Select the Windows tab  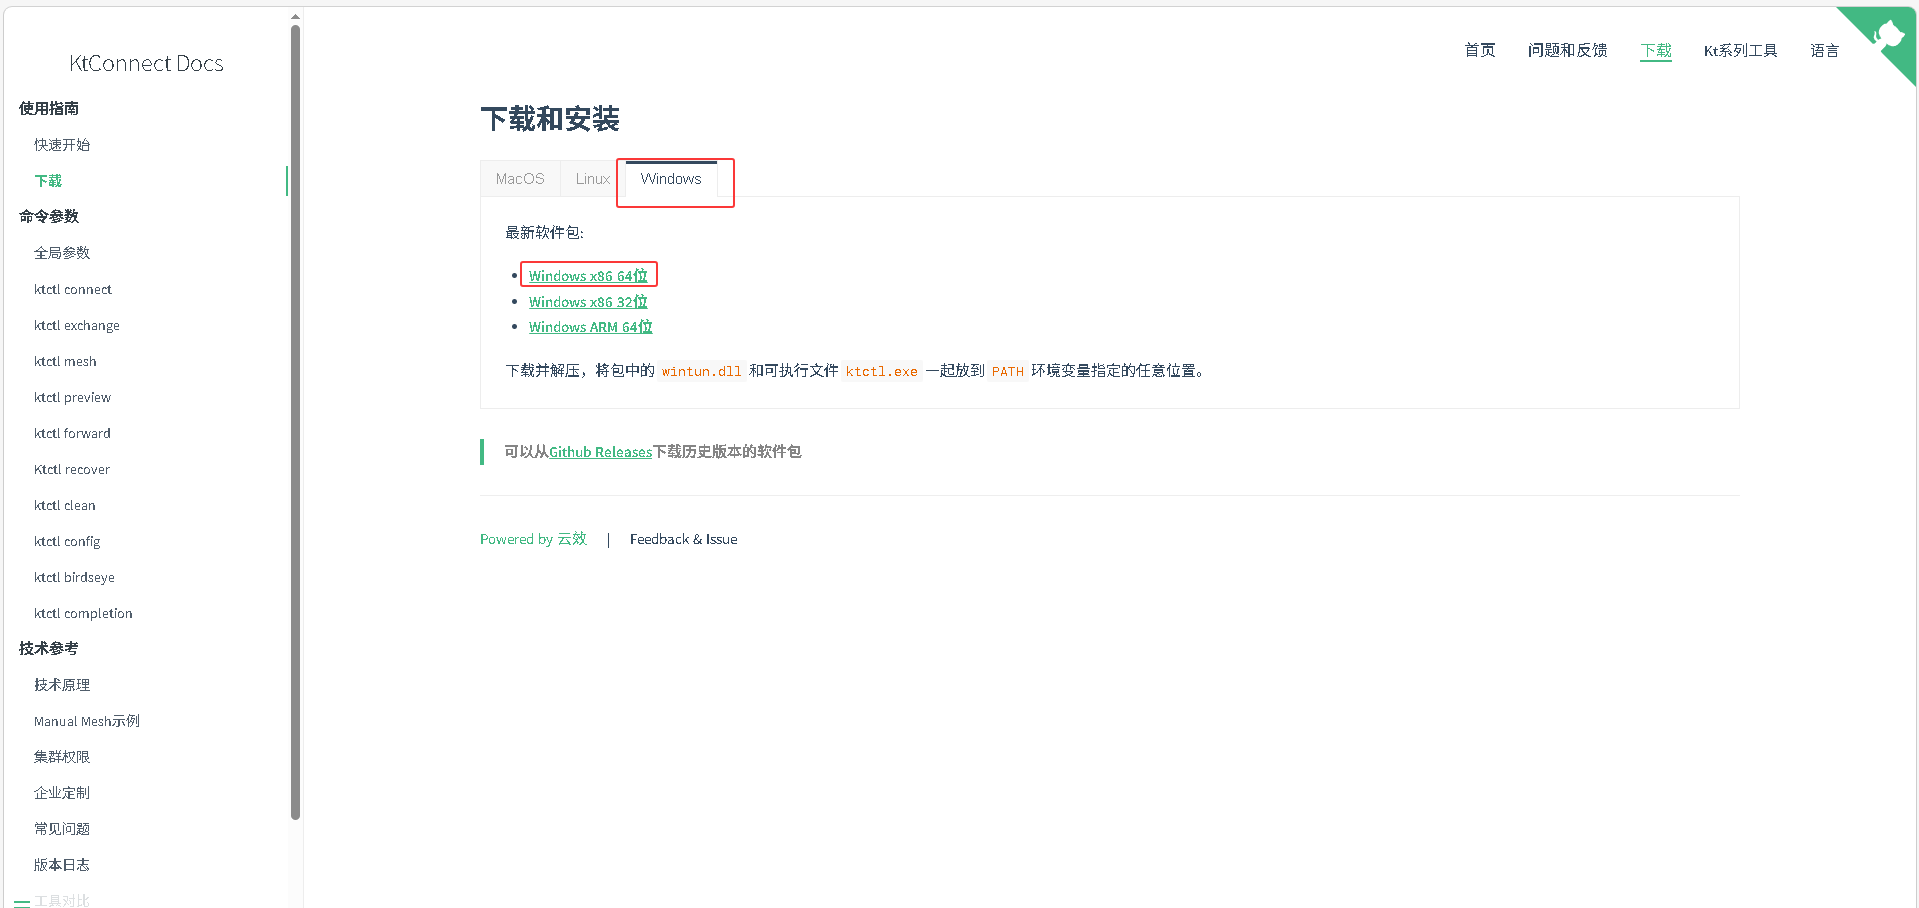click(x=671, y=179)
